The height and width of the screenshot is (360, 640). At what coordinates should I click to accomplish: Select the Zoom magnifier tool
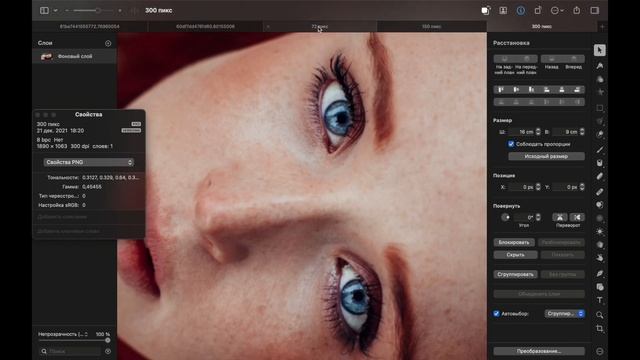[600, 315]
